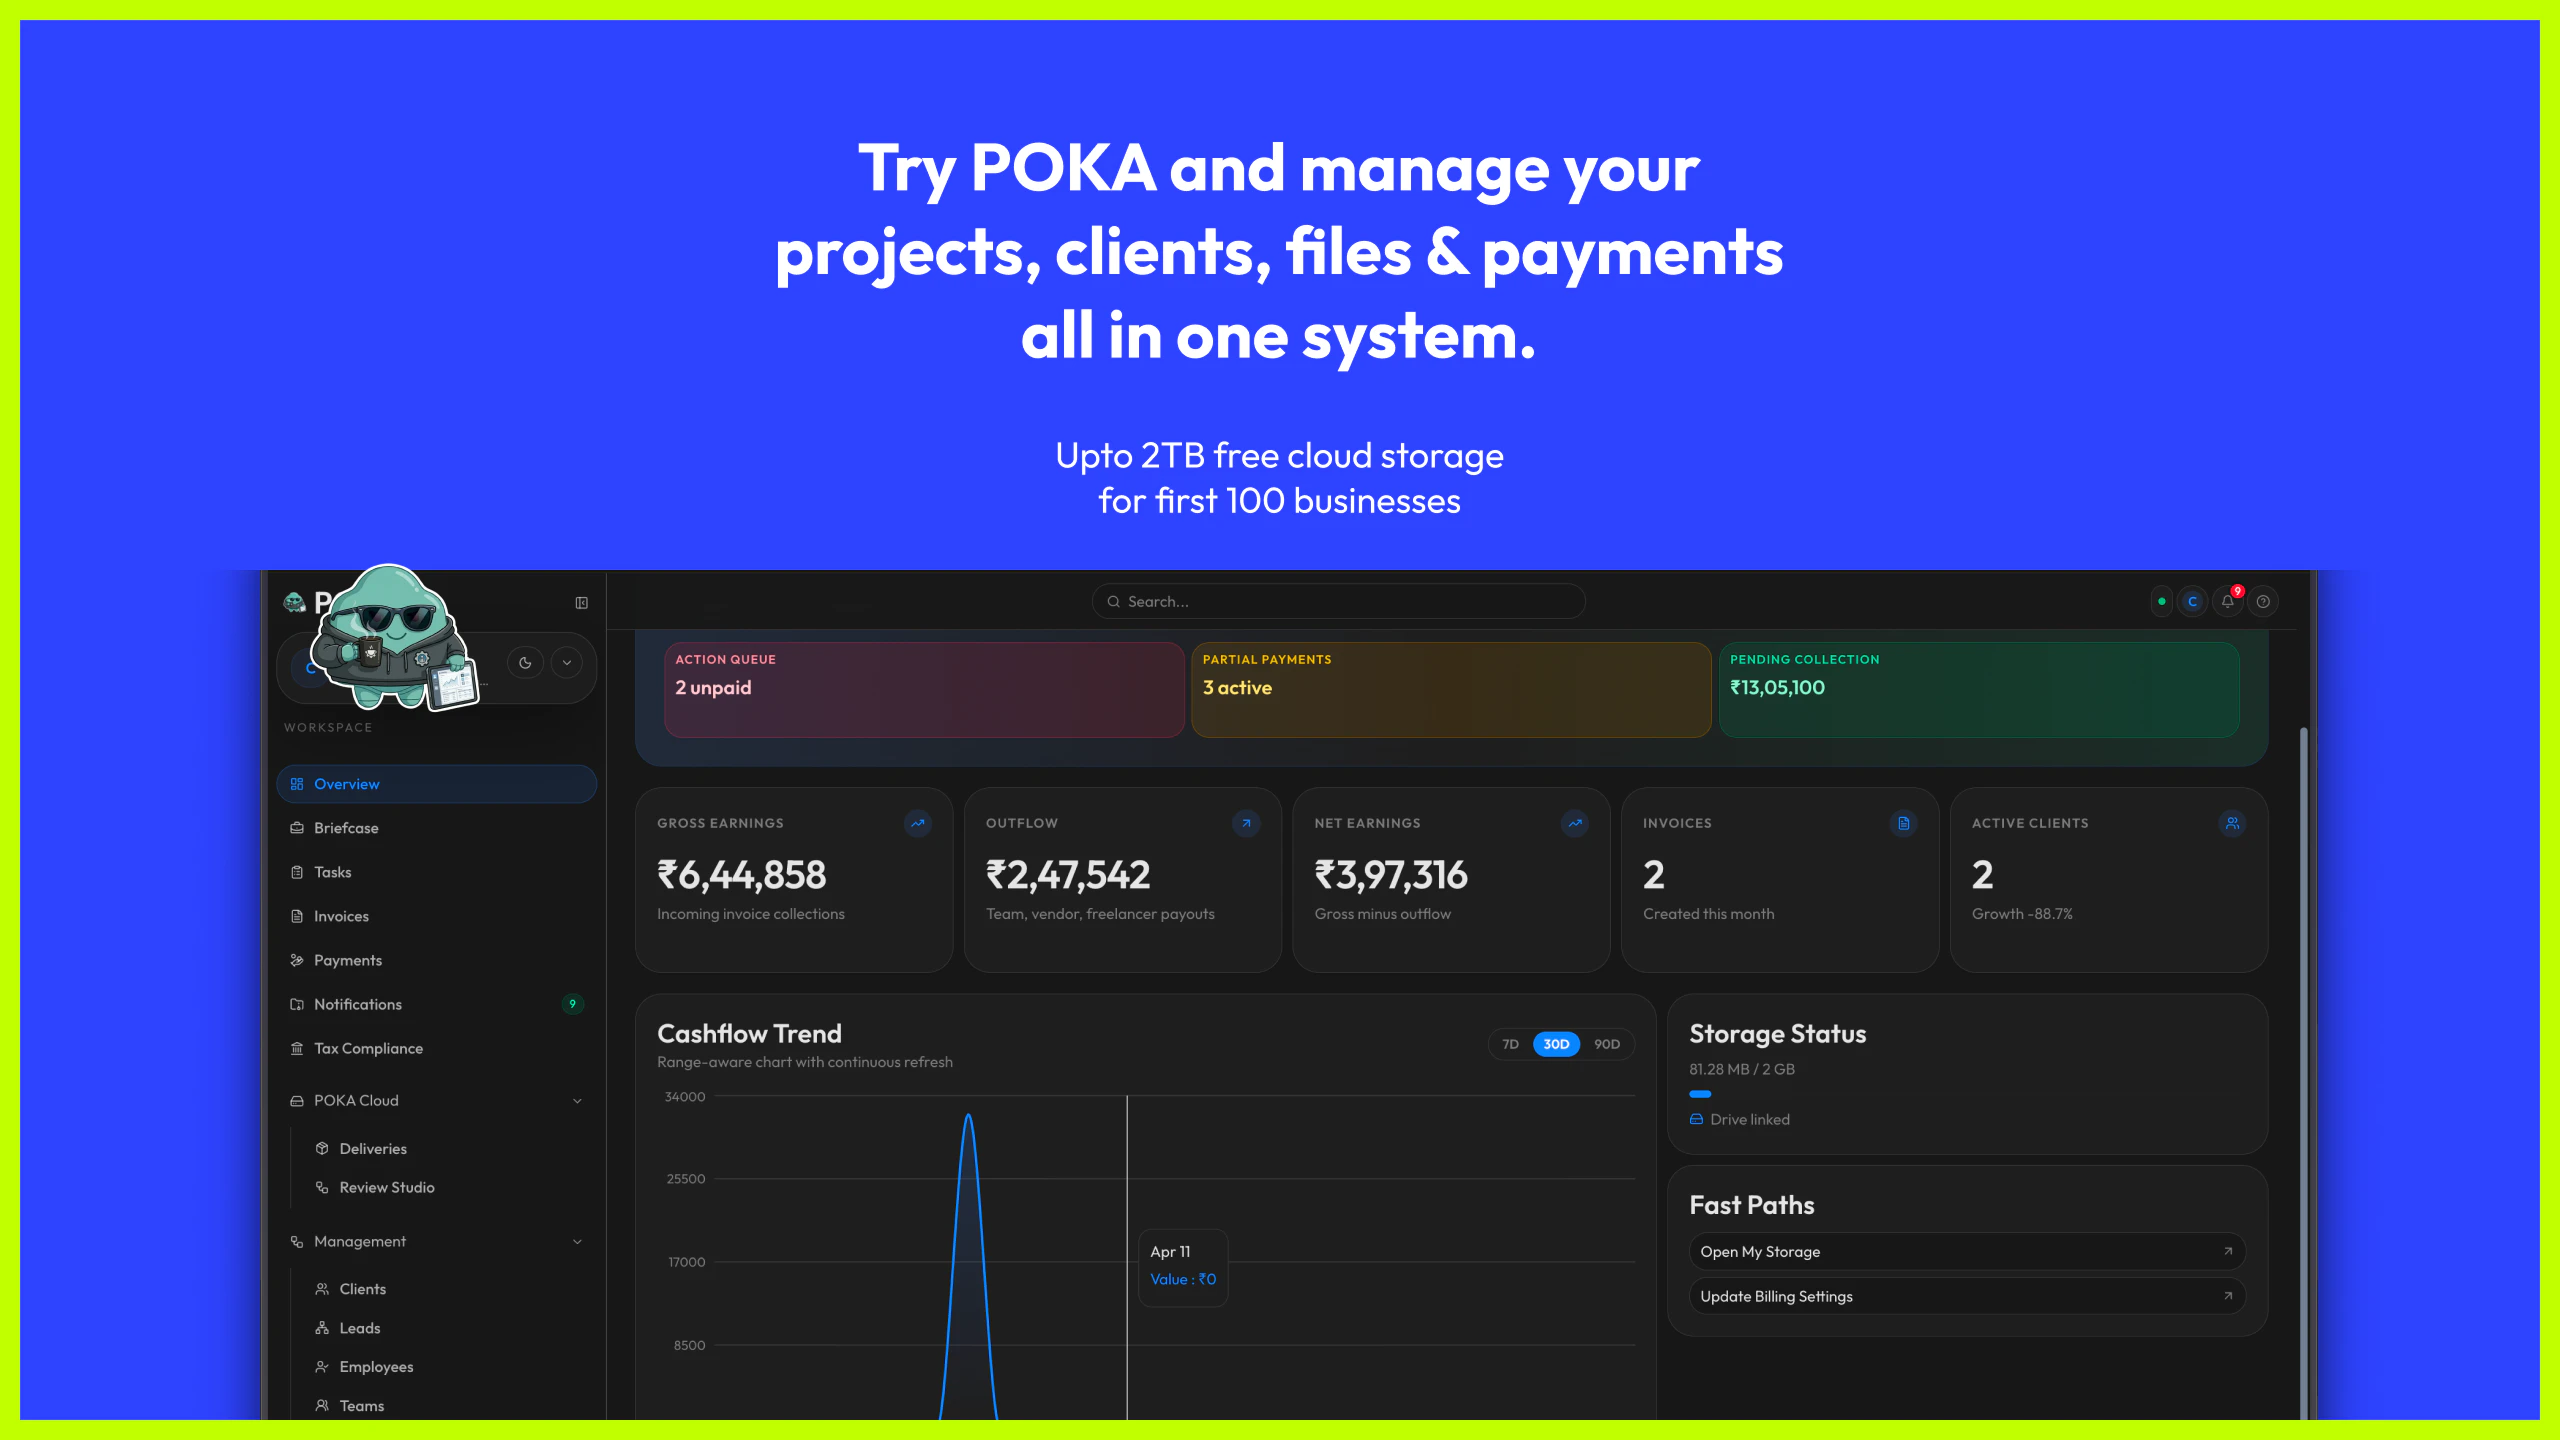The width and height of the screenshot is (2560, 1440).
Task: Click the POKA Cloud drive icon
Action: (x=297, y=1101)
